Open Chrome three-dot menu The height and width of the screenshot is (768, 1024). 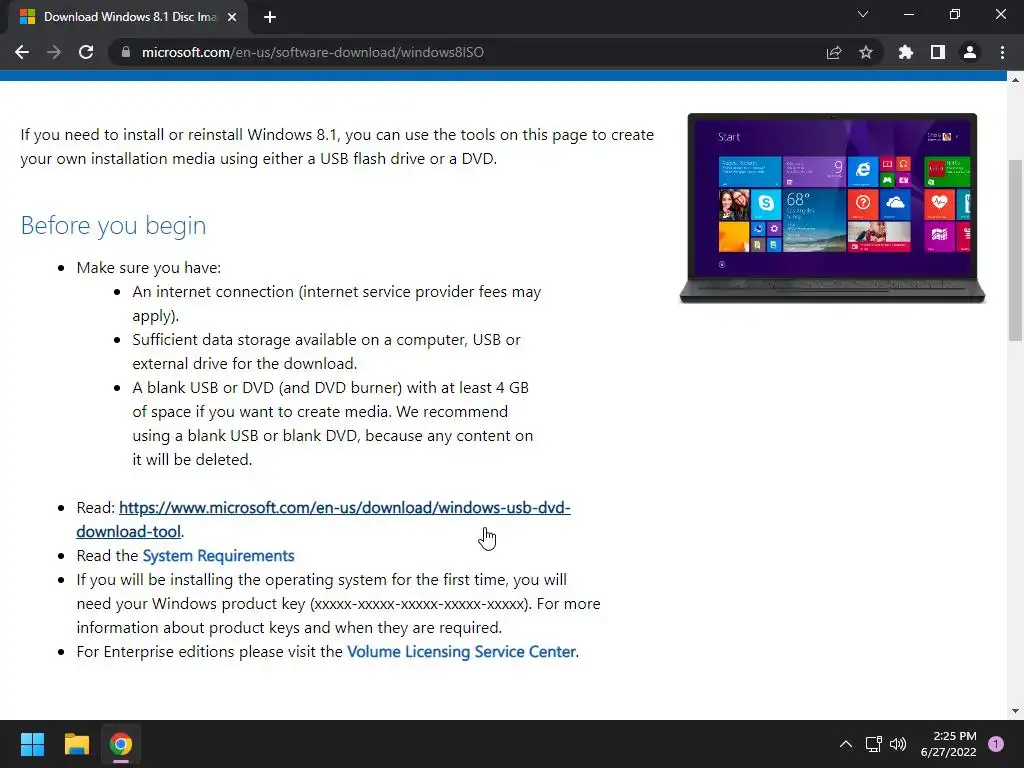coord(1002,52)
